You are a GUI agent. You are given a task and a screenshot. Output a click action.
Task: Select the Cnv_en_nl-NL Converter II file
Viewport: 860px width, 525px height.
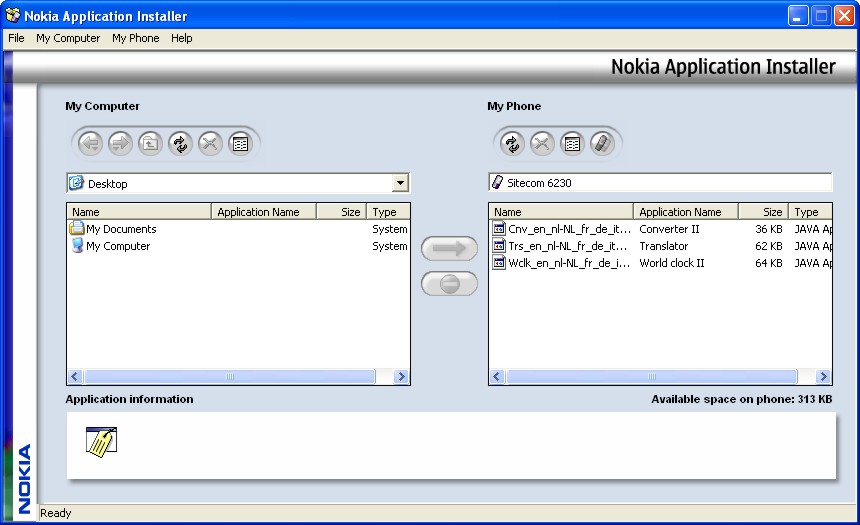coord(660,229)
